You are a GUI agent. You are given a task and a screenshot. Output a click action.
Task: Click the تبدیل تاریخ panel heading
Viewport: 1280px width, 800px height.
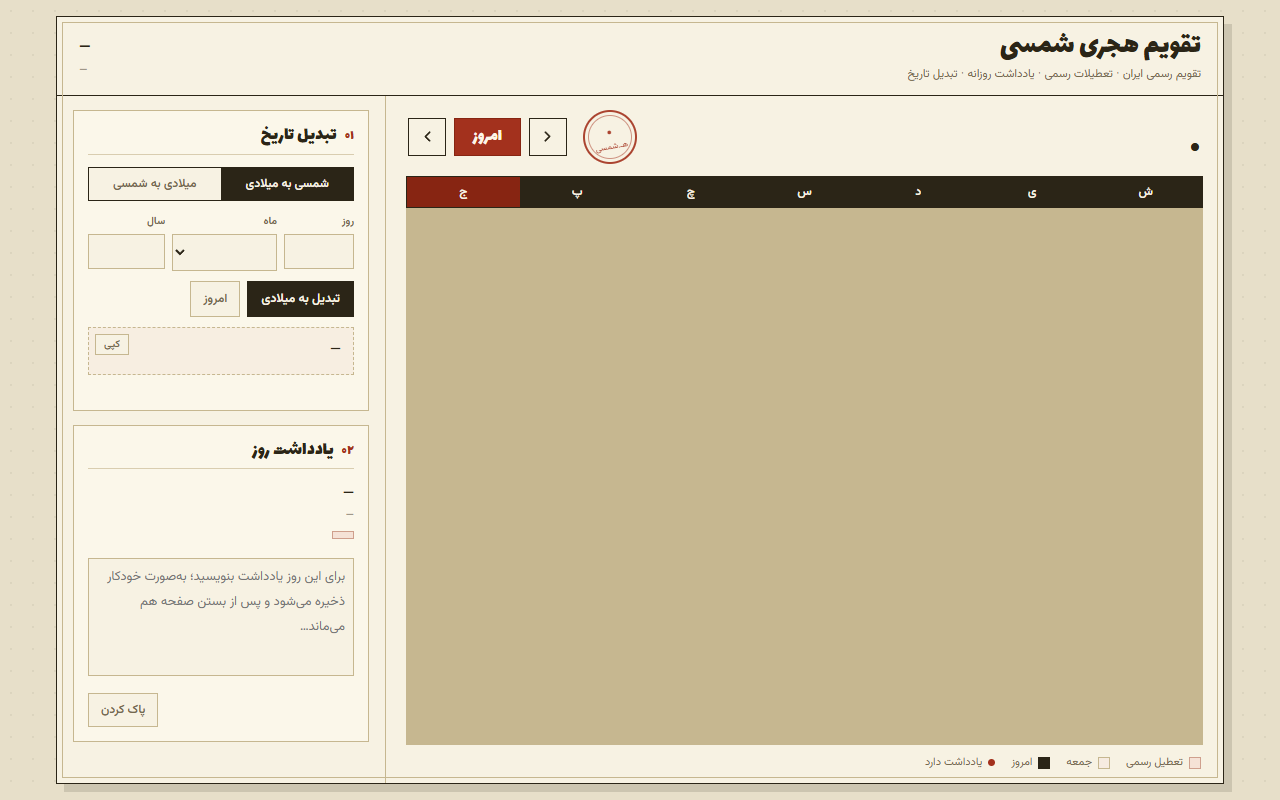coord(299,135)
